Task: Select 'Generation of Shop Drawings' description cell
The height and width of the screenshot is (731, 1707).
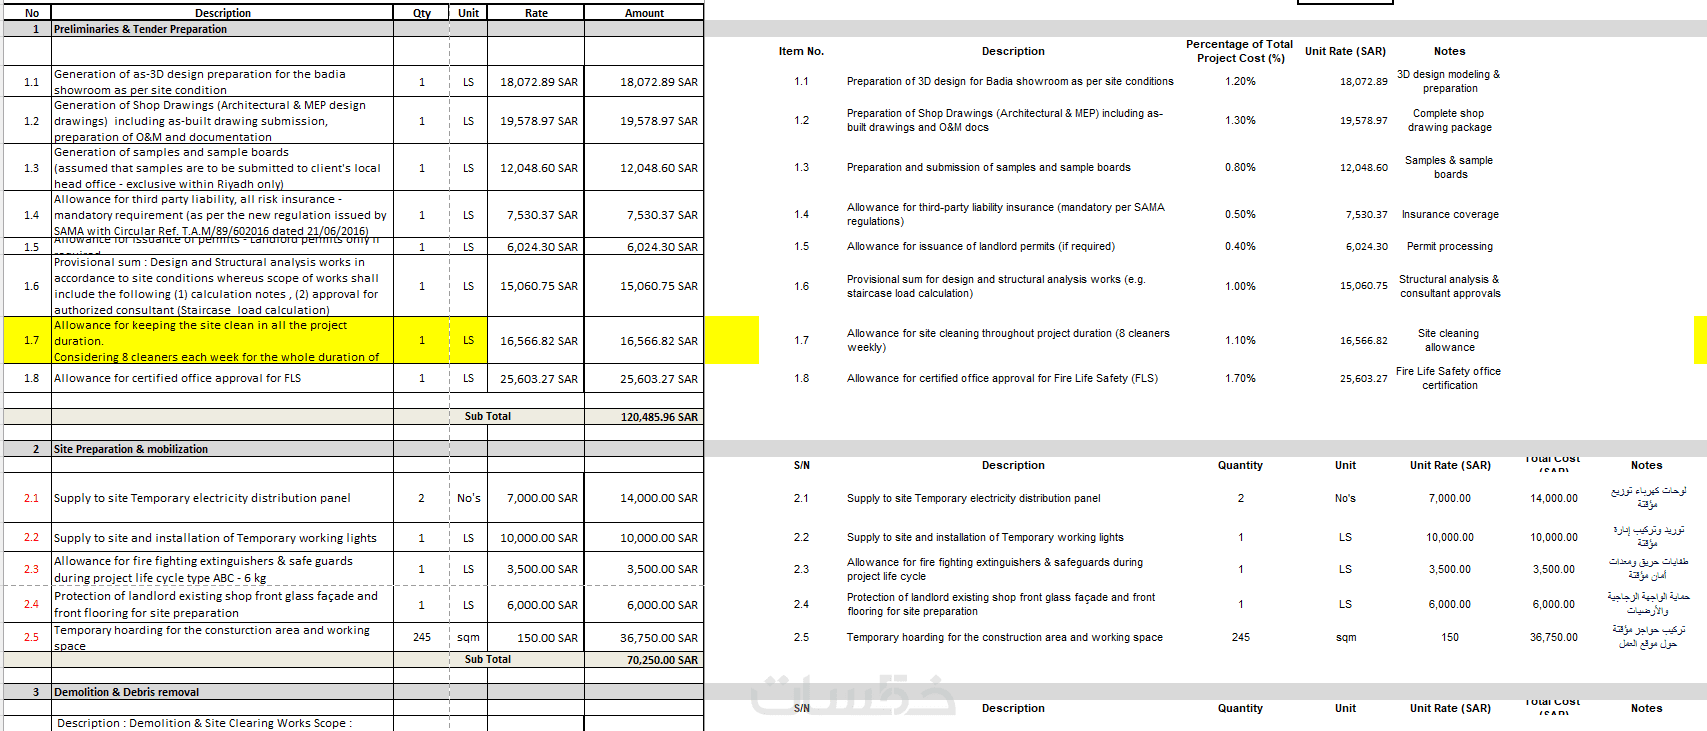Action: click(222, 121)
